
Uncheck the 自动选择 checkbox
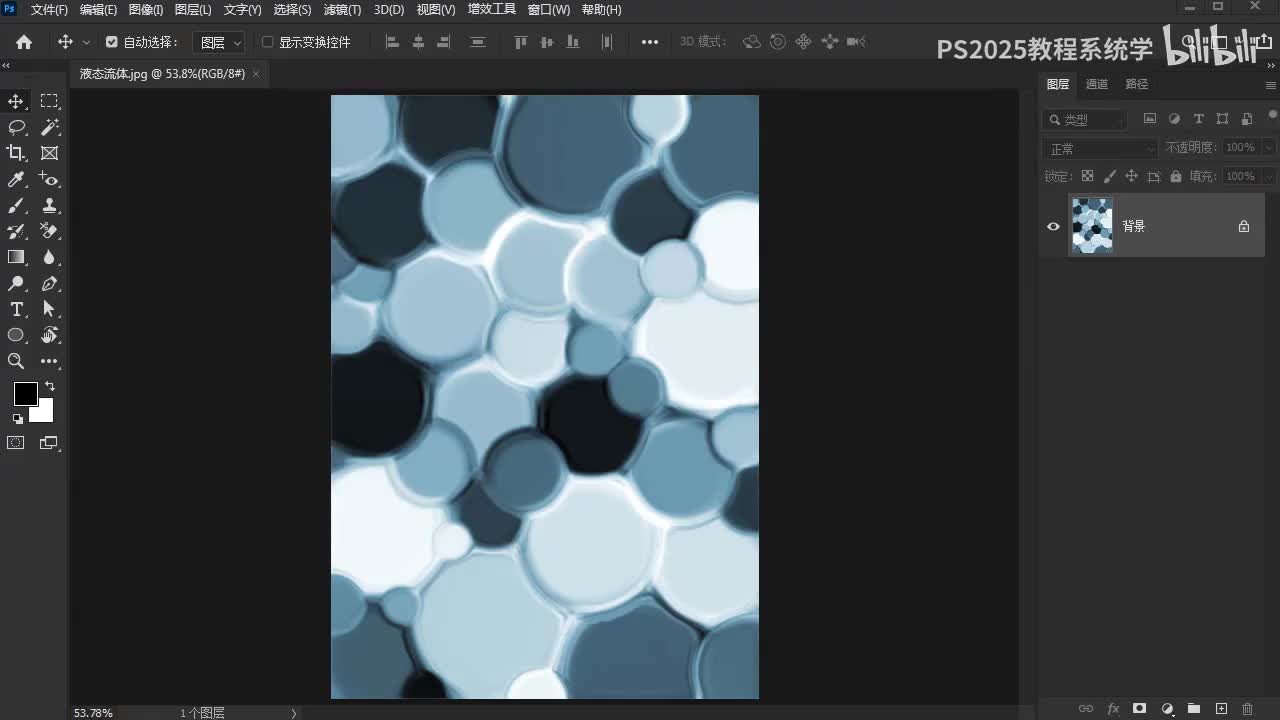[x=112, y=42]
